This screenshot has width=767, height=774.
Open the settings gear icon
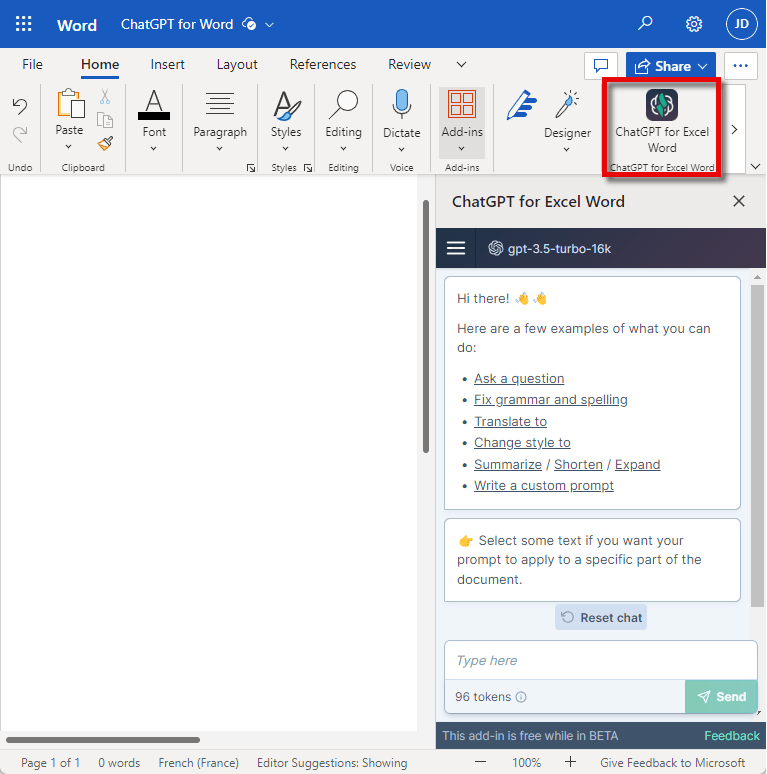point(694,24)
